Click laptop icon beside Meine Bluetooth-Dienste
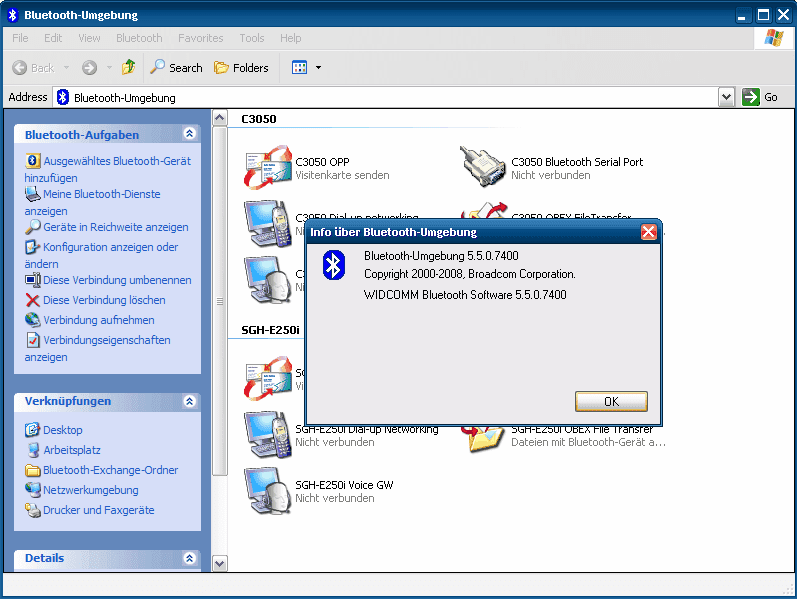Viewport: 797px width, 599px height. click(x=33, y=194)
